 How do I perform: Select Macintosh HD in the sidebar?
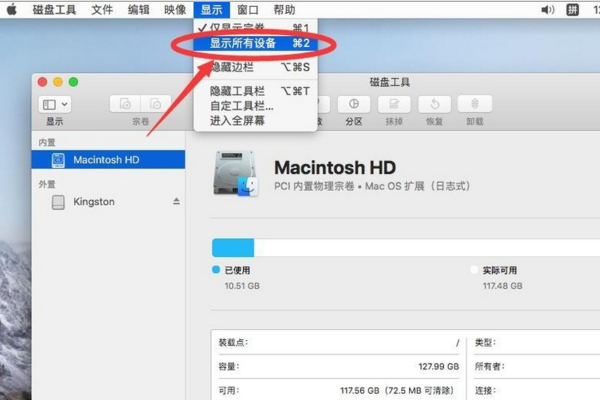[108, 160]
